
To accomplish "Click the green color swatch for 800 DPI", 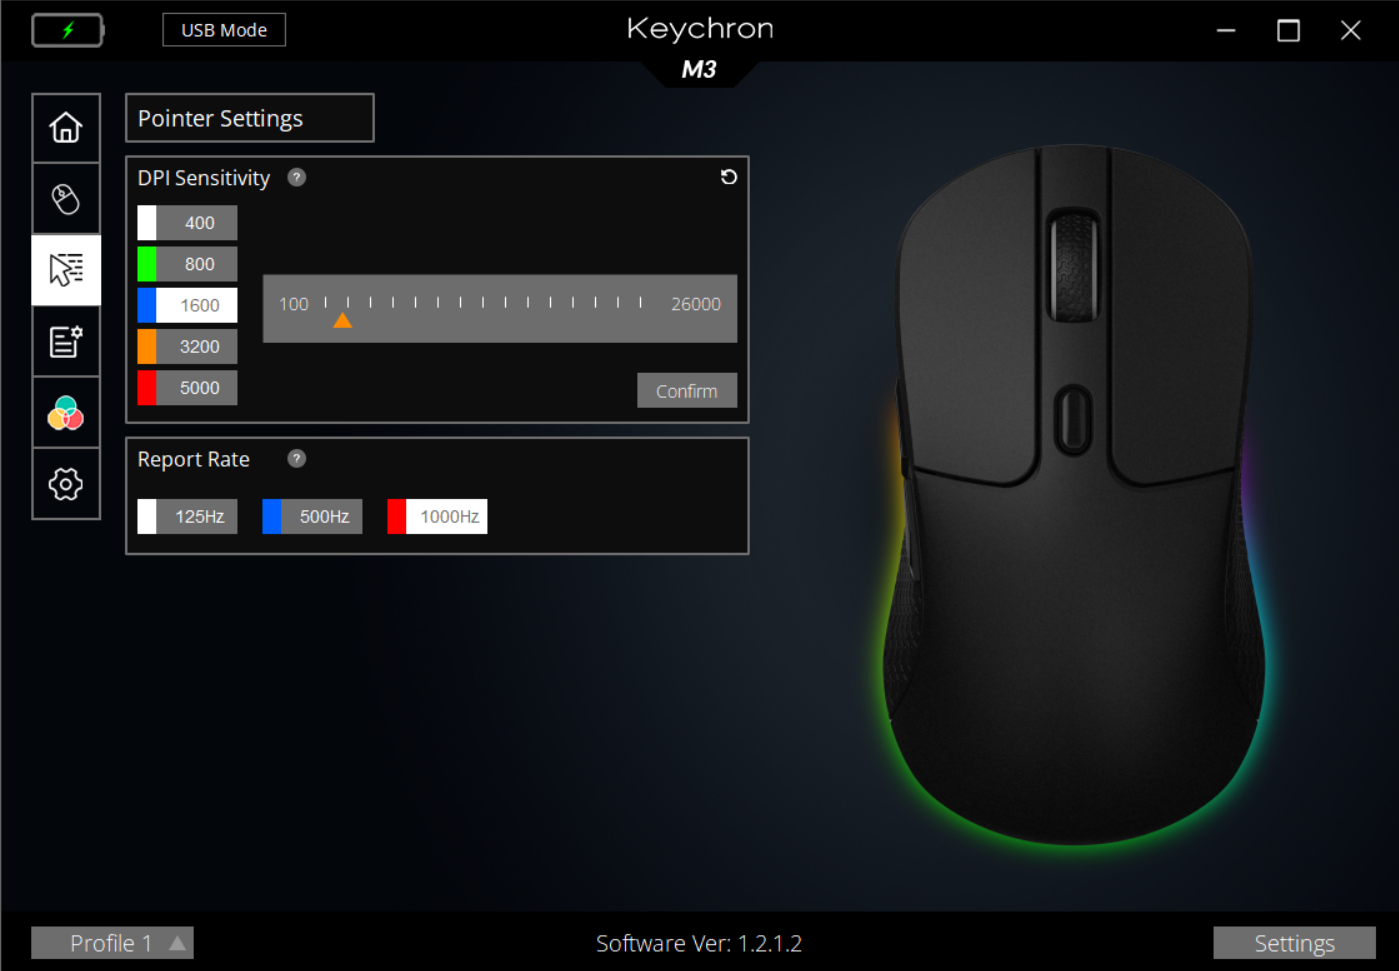I will (147, 264).
